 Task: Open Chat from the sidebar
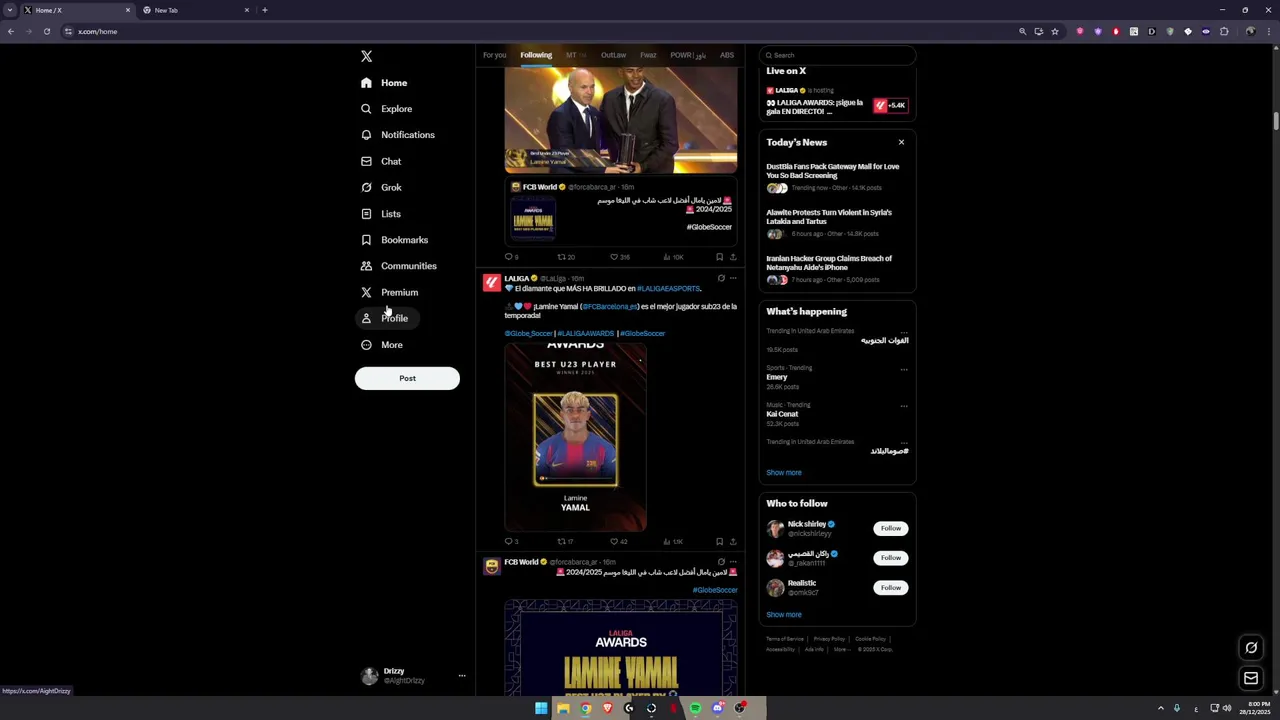point(381,161)
